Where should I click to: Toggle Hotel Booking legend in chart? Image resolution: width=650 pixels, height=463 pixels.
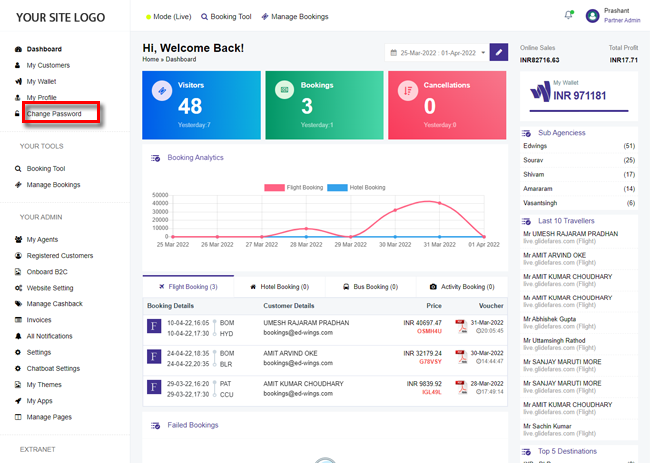click(x=356, y=187)
